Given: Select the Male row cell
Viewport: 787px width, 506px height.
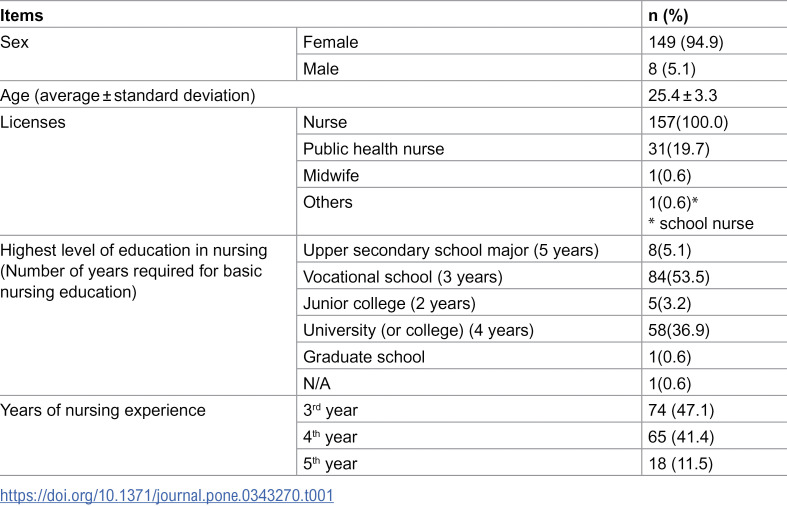Looking at the screenshot, I should (469, 69).
